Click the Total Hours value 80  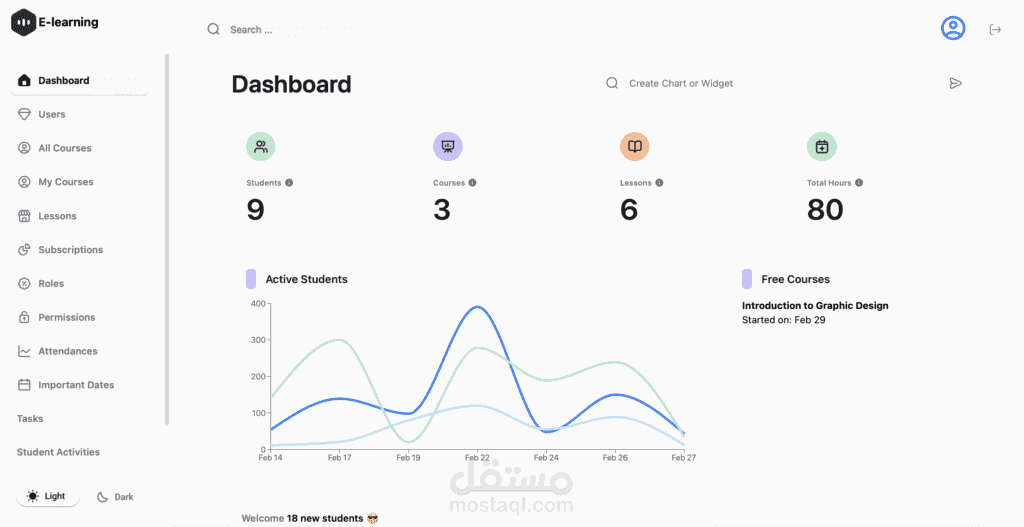(x=825, y=210)
